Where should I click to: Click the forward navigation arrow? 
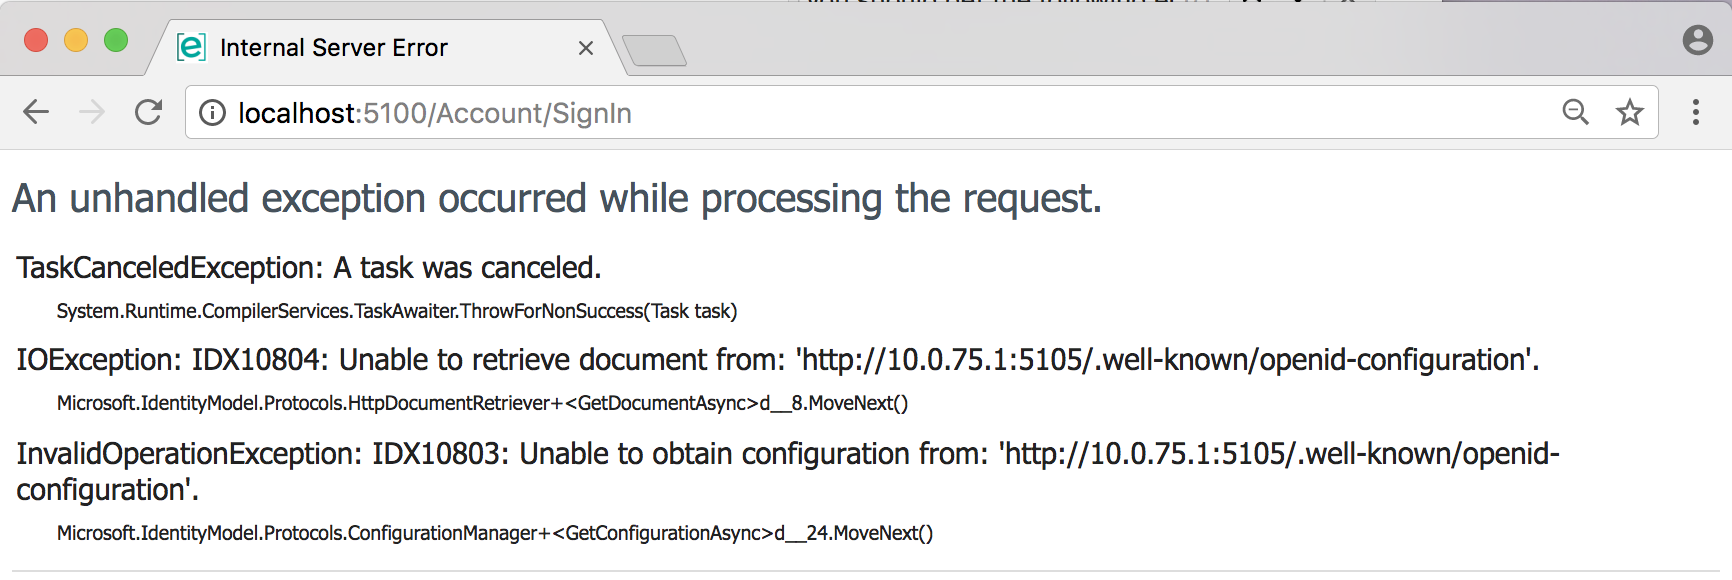coord(92,112)
